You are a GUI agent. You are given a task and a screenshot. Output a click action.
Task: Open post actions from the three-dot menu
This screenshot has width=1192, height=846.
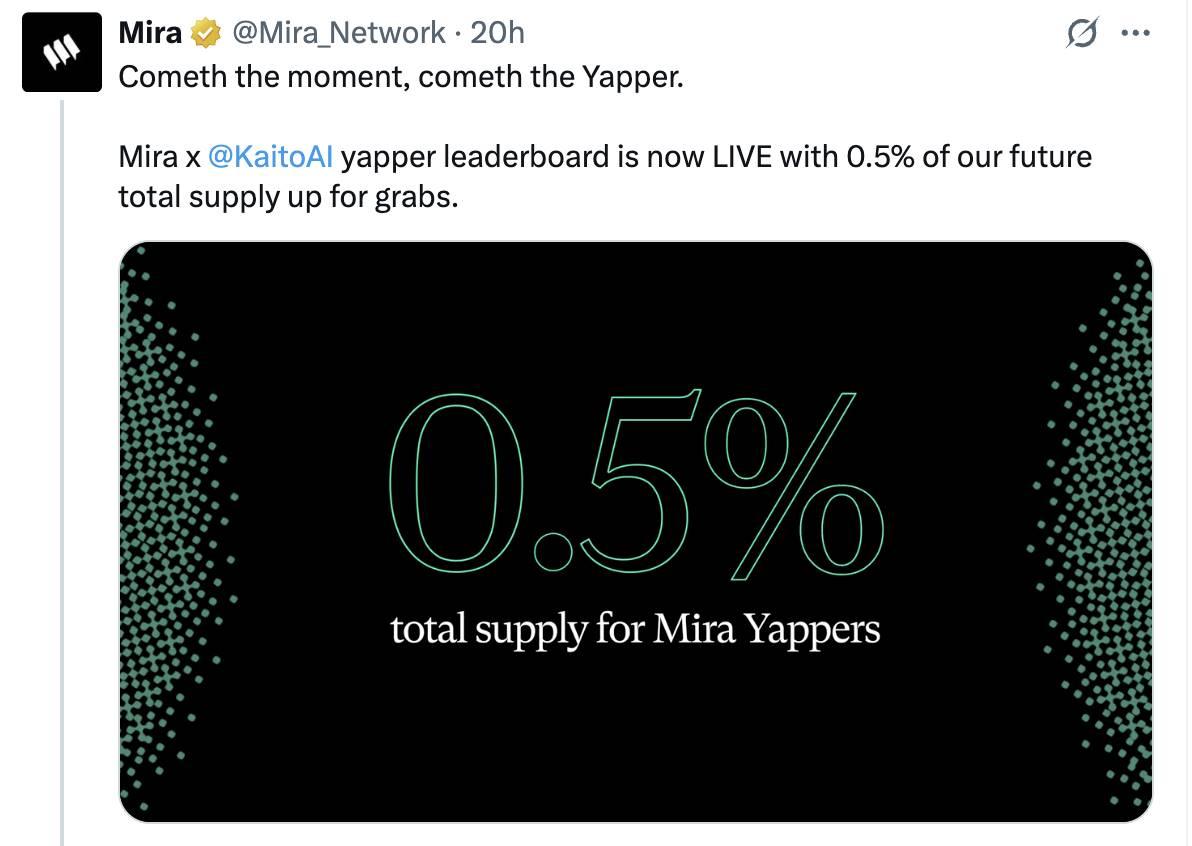(x=1138, y=31)
